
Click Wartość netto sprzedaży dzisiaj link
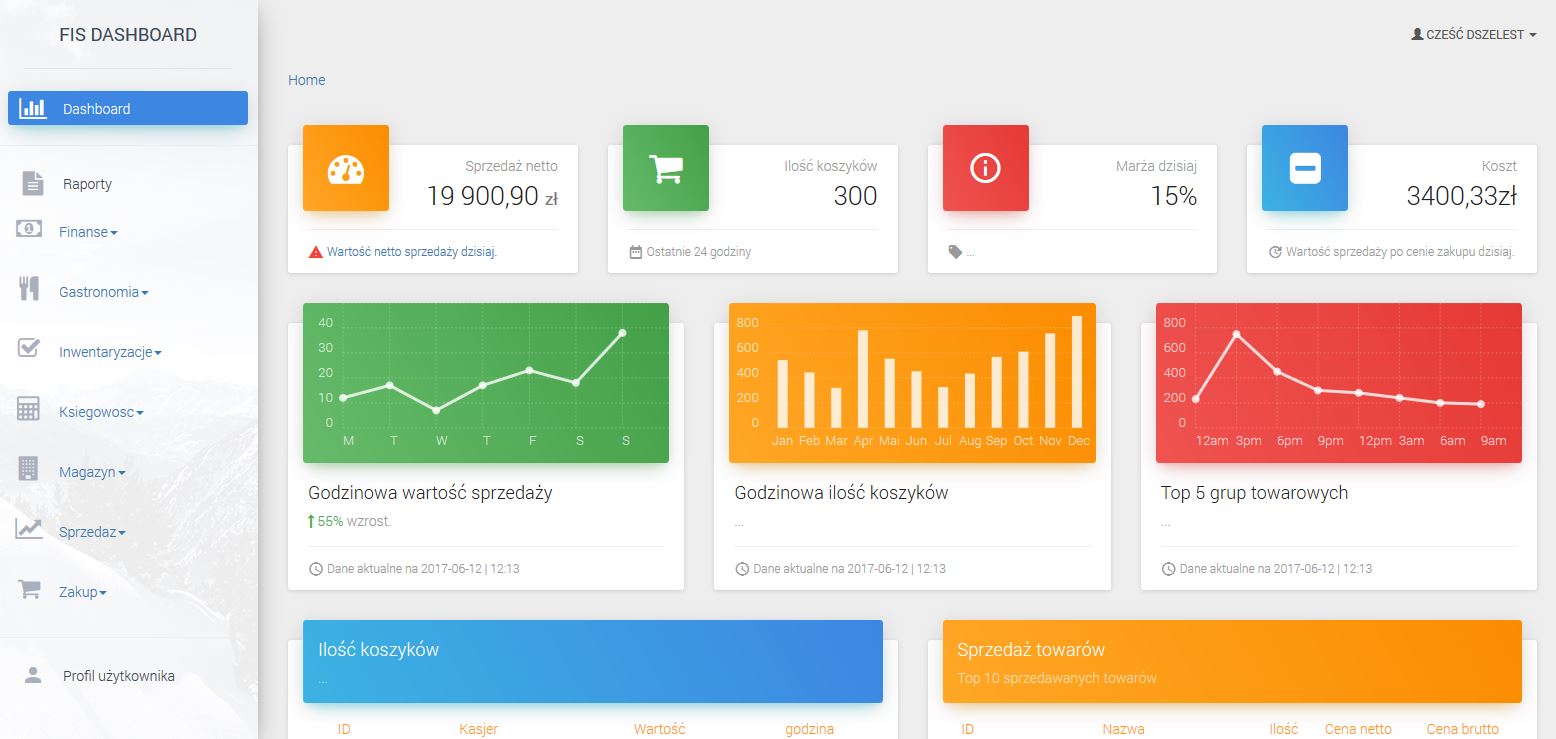412,252
